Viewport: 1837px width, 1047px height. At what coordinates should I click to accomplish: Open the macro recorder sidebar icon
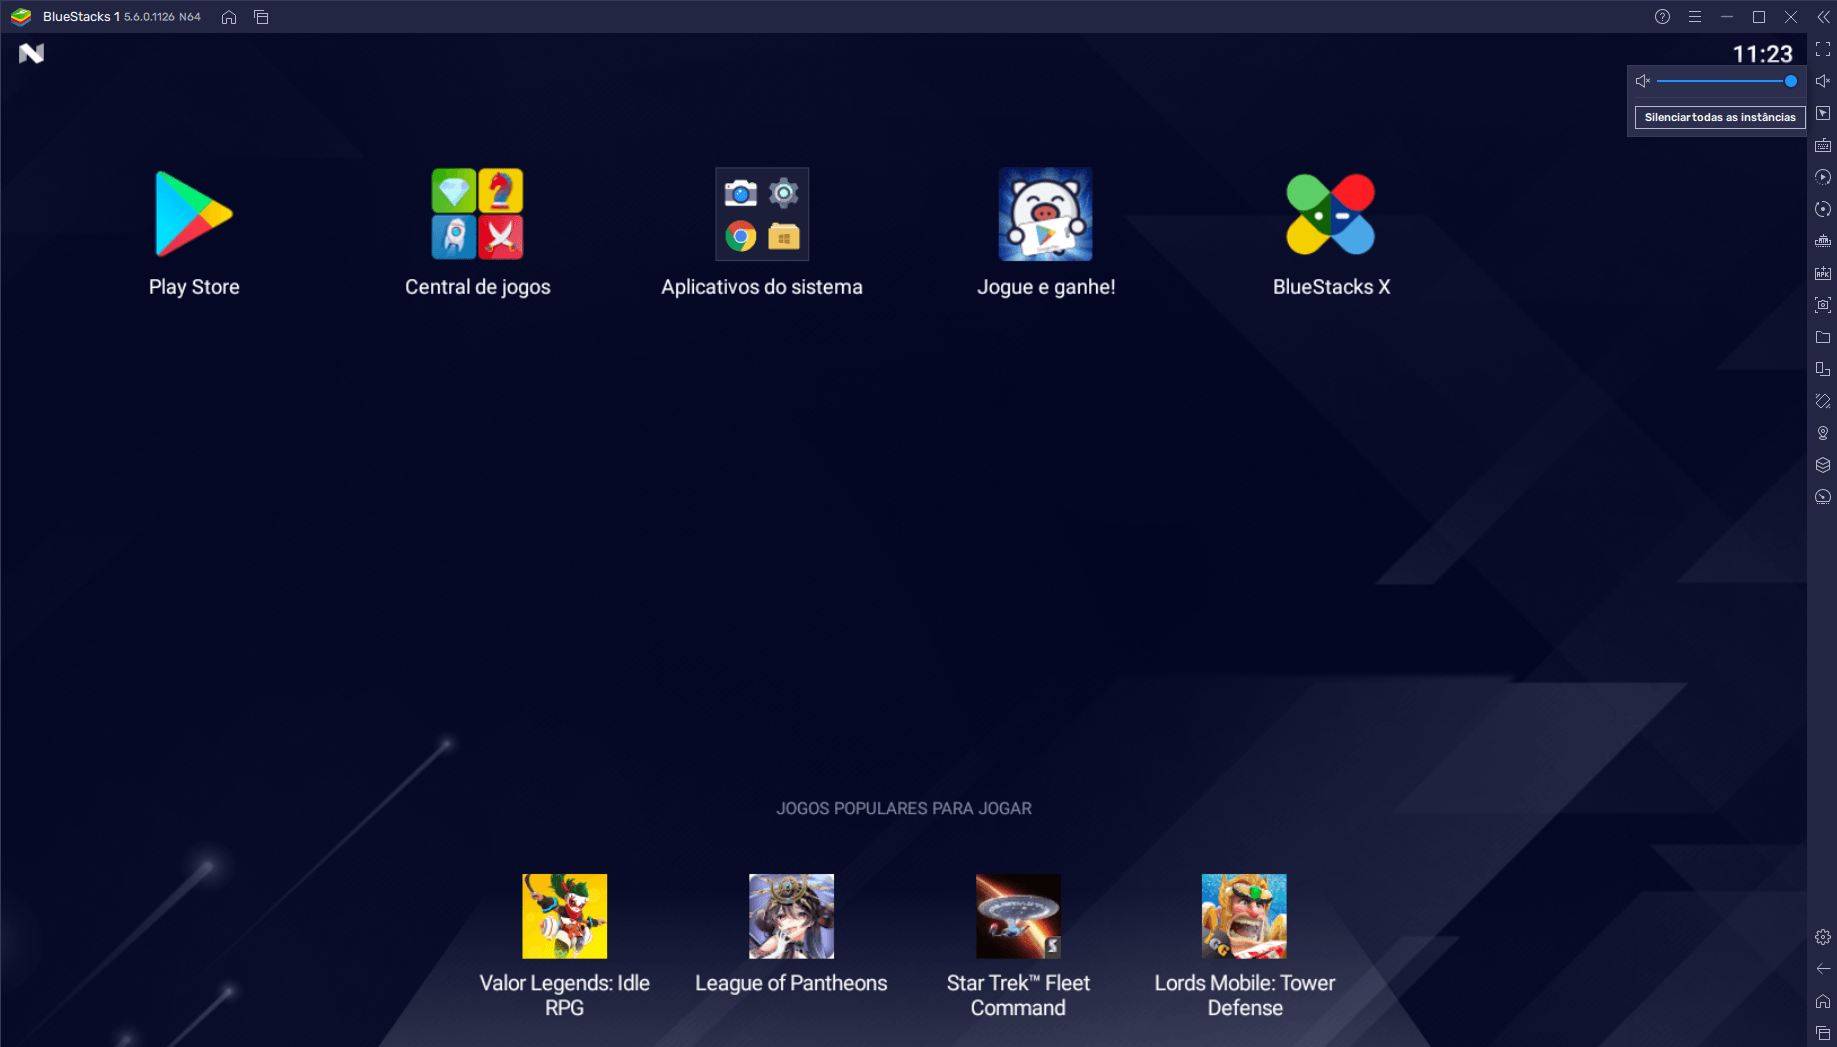pos(1823,209)
